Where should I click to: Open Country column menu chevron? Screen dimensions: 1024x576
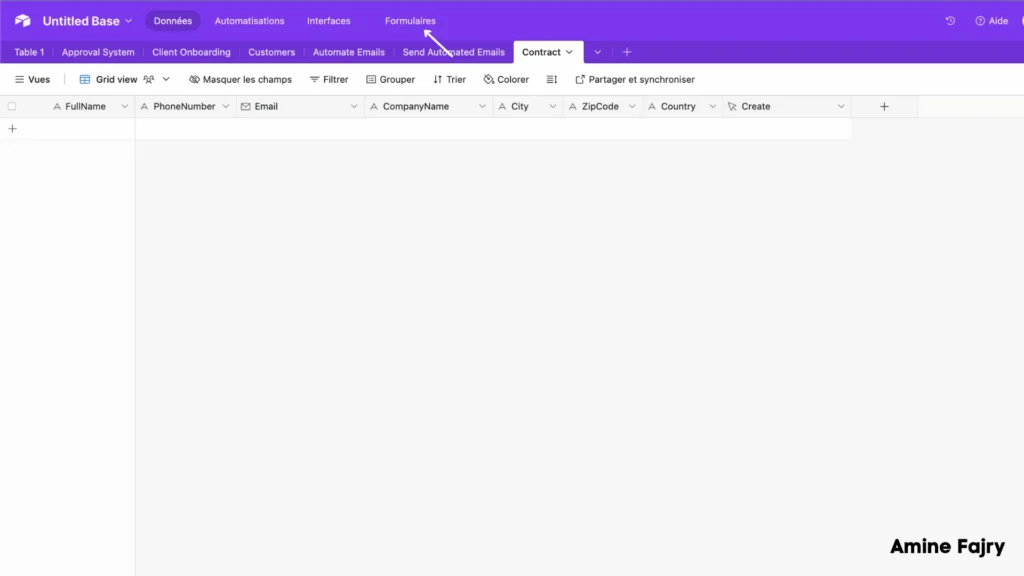712,106
